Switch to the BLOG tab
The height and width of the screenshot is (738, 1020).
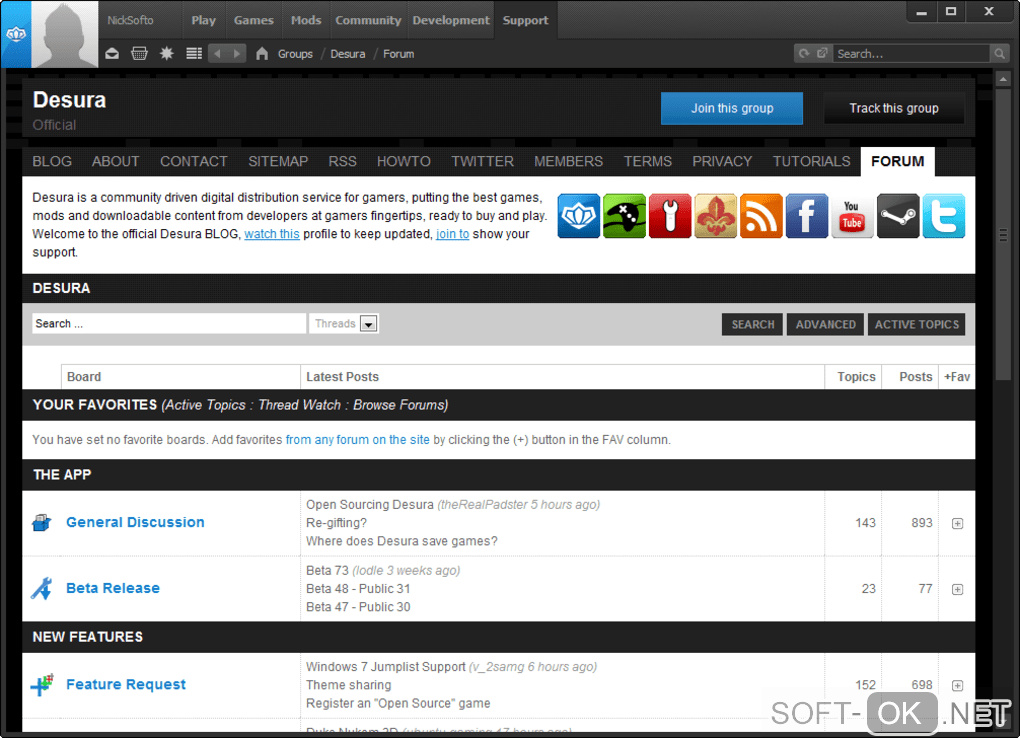(52, 161)
